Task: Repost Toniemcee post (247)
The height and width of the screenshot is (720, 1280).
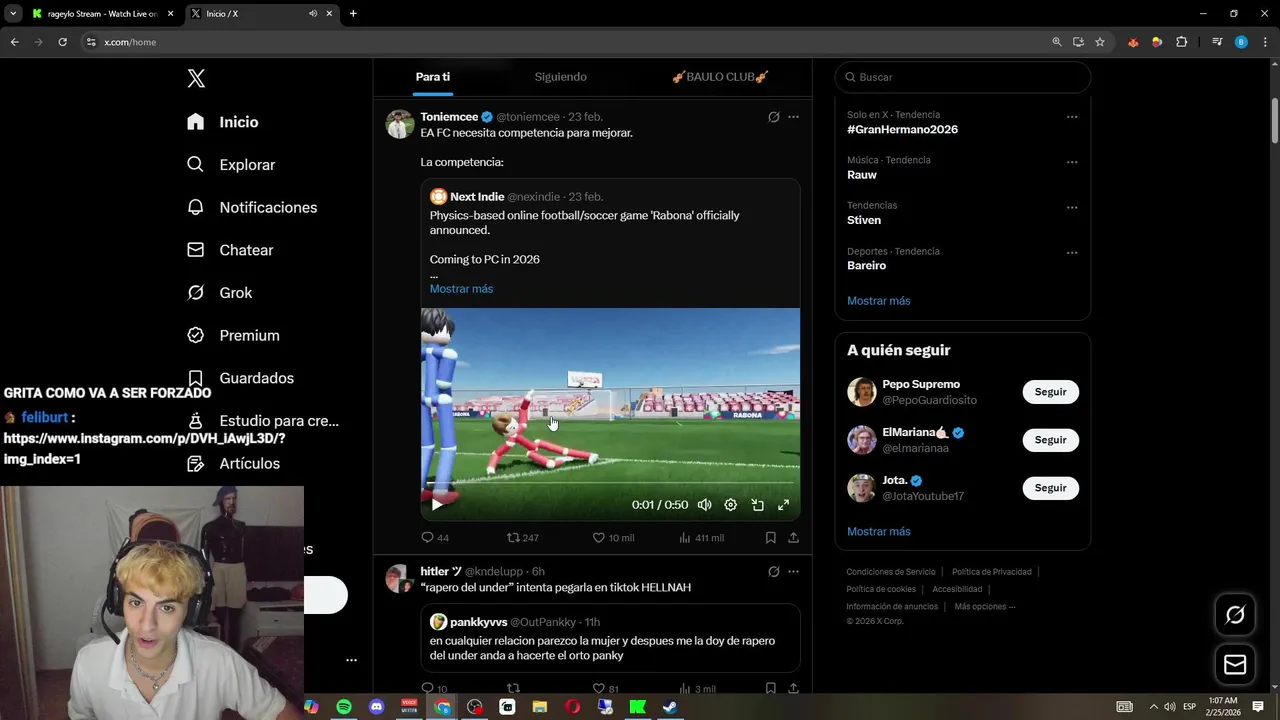Action: pyautogui.click(x=523, y=538)
